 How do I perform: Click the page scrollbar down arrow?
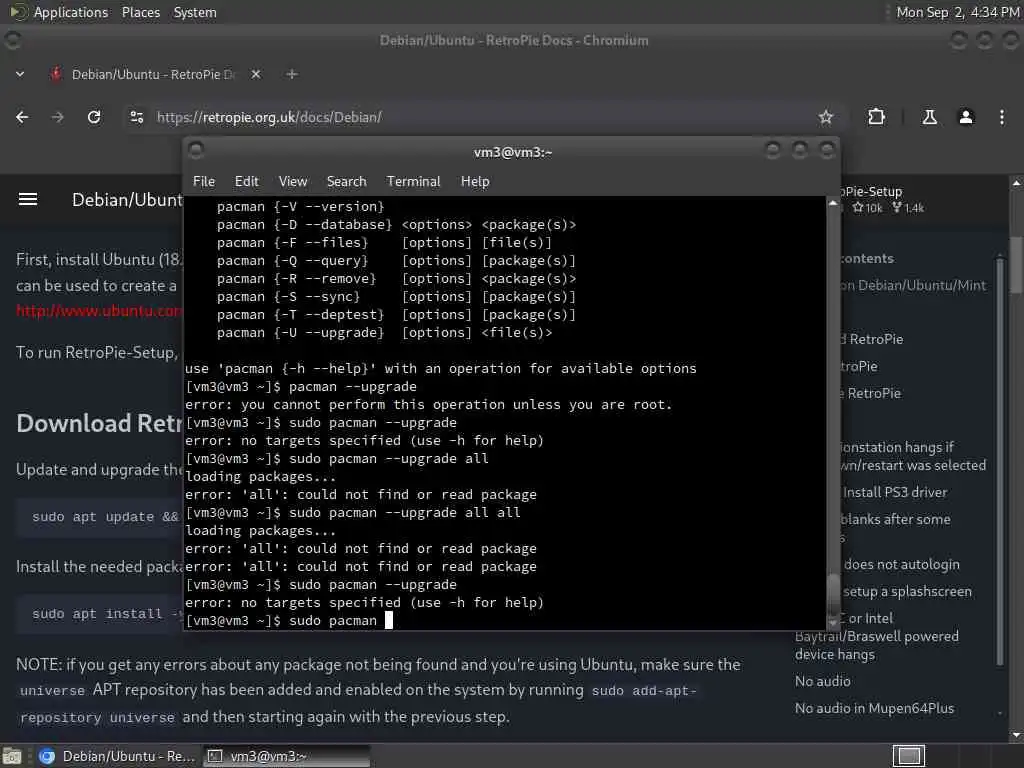pyautogui.click(x=1016, y=735)
